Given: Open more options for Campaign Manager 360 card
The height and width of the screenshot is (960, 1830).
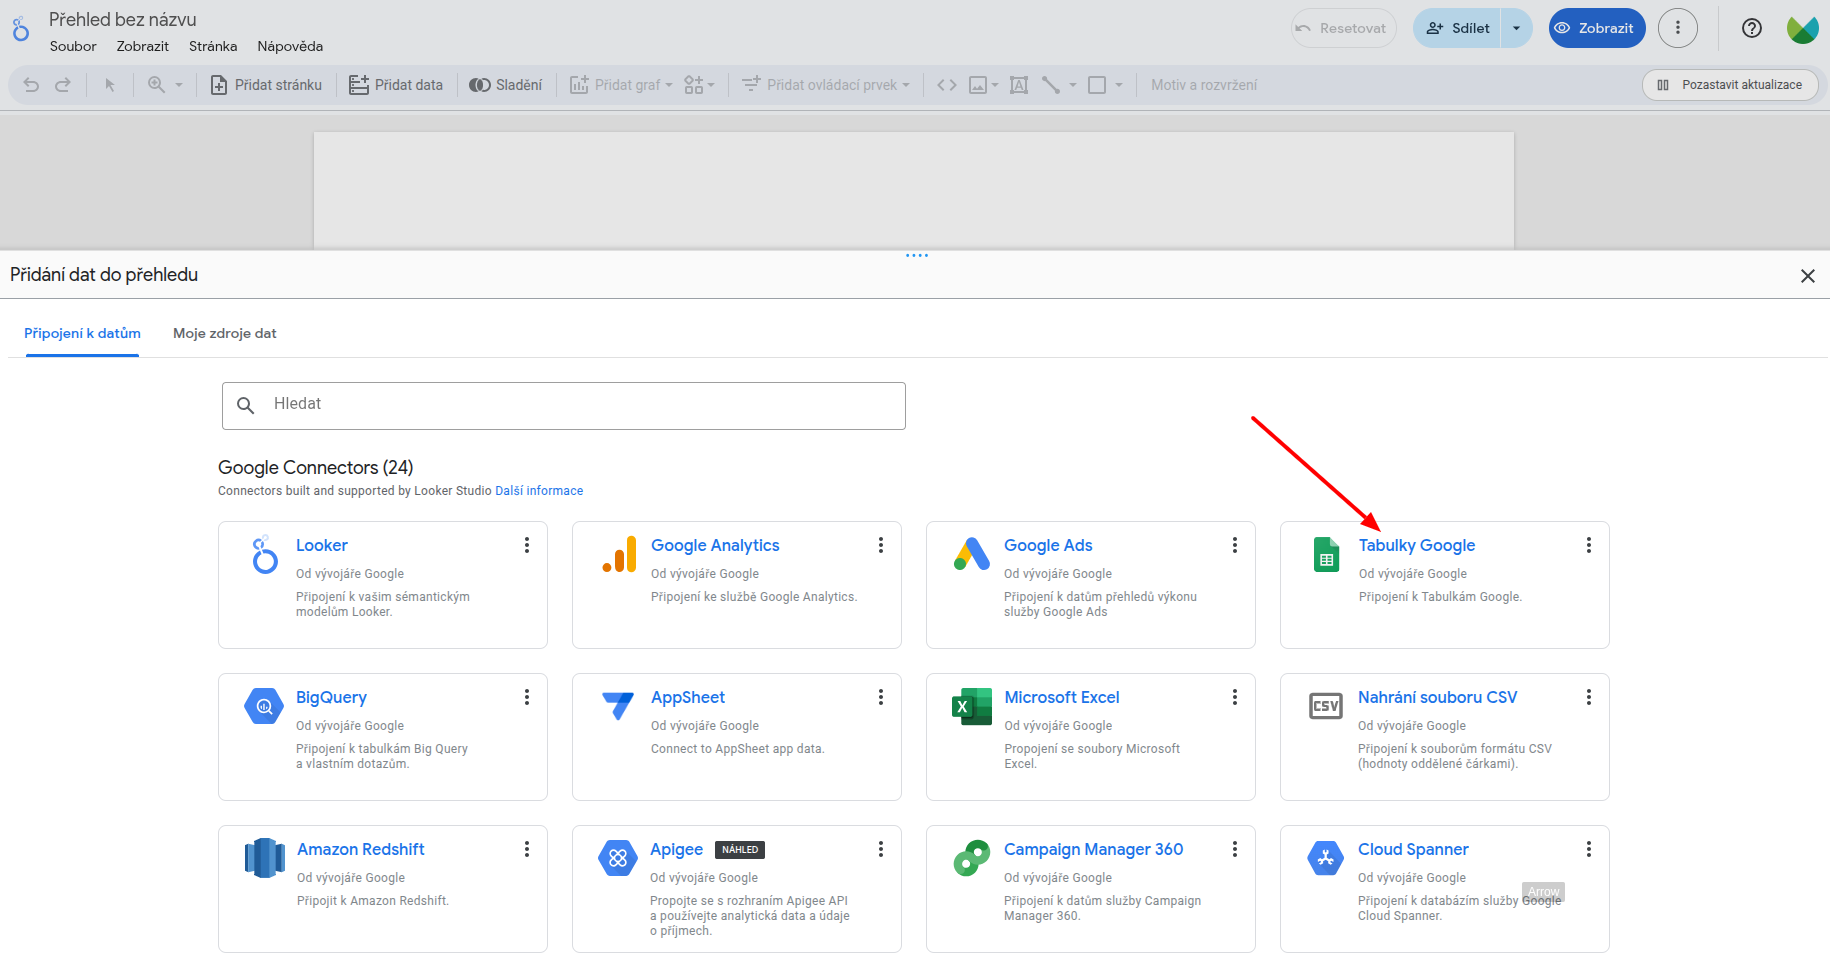Looking at the screenshot, I should tap(1235, 849).
